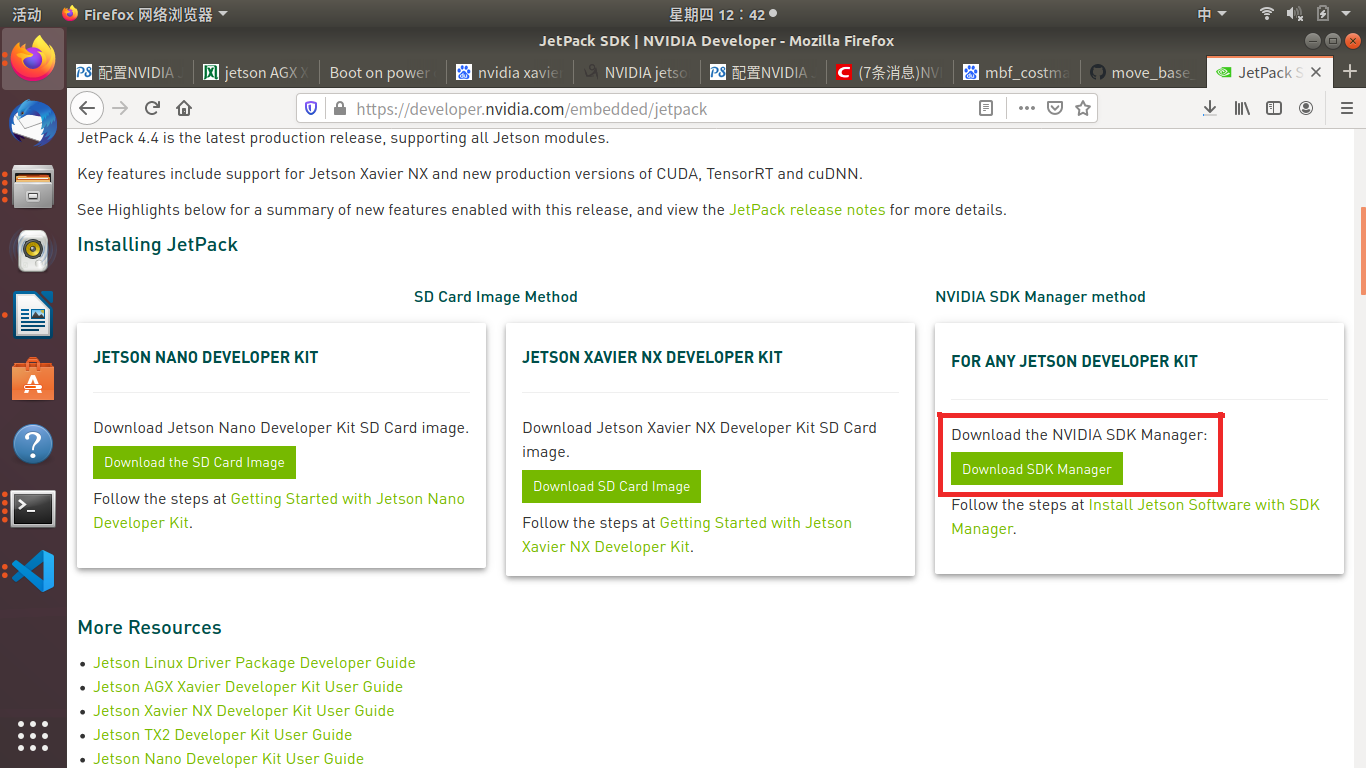Open Jetson Nano Developer Kit User Guide
1366x768 pixels.
point(228,759)
